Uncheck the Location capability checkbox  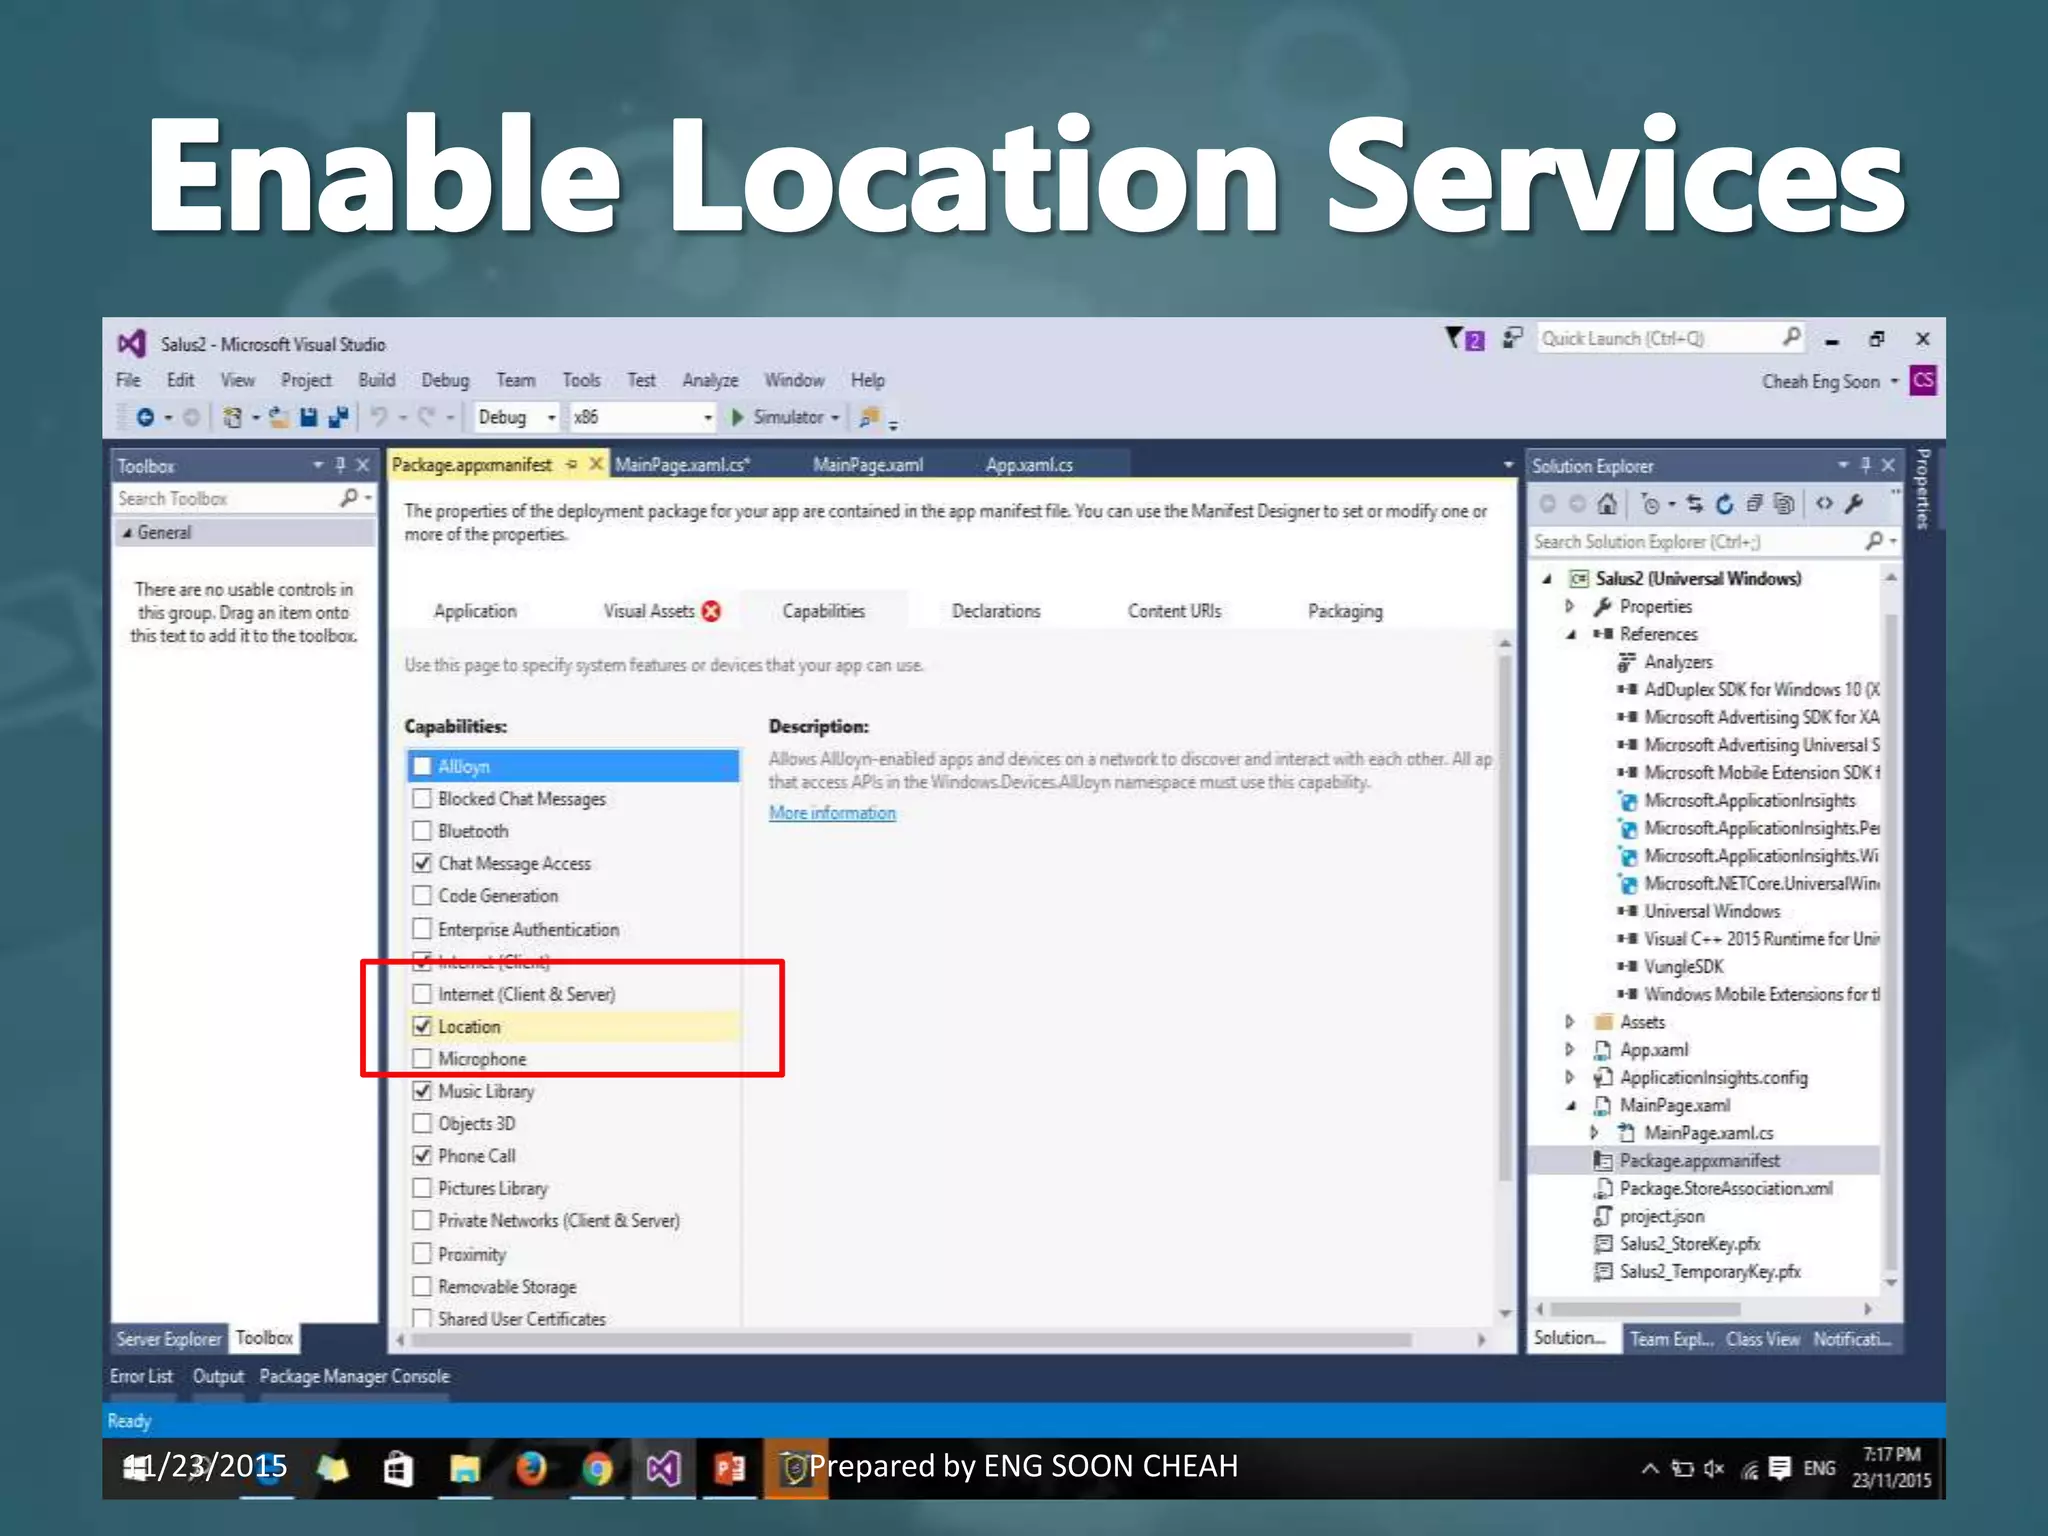pyautogui.click(x=422, y=1027)
